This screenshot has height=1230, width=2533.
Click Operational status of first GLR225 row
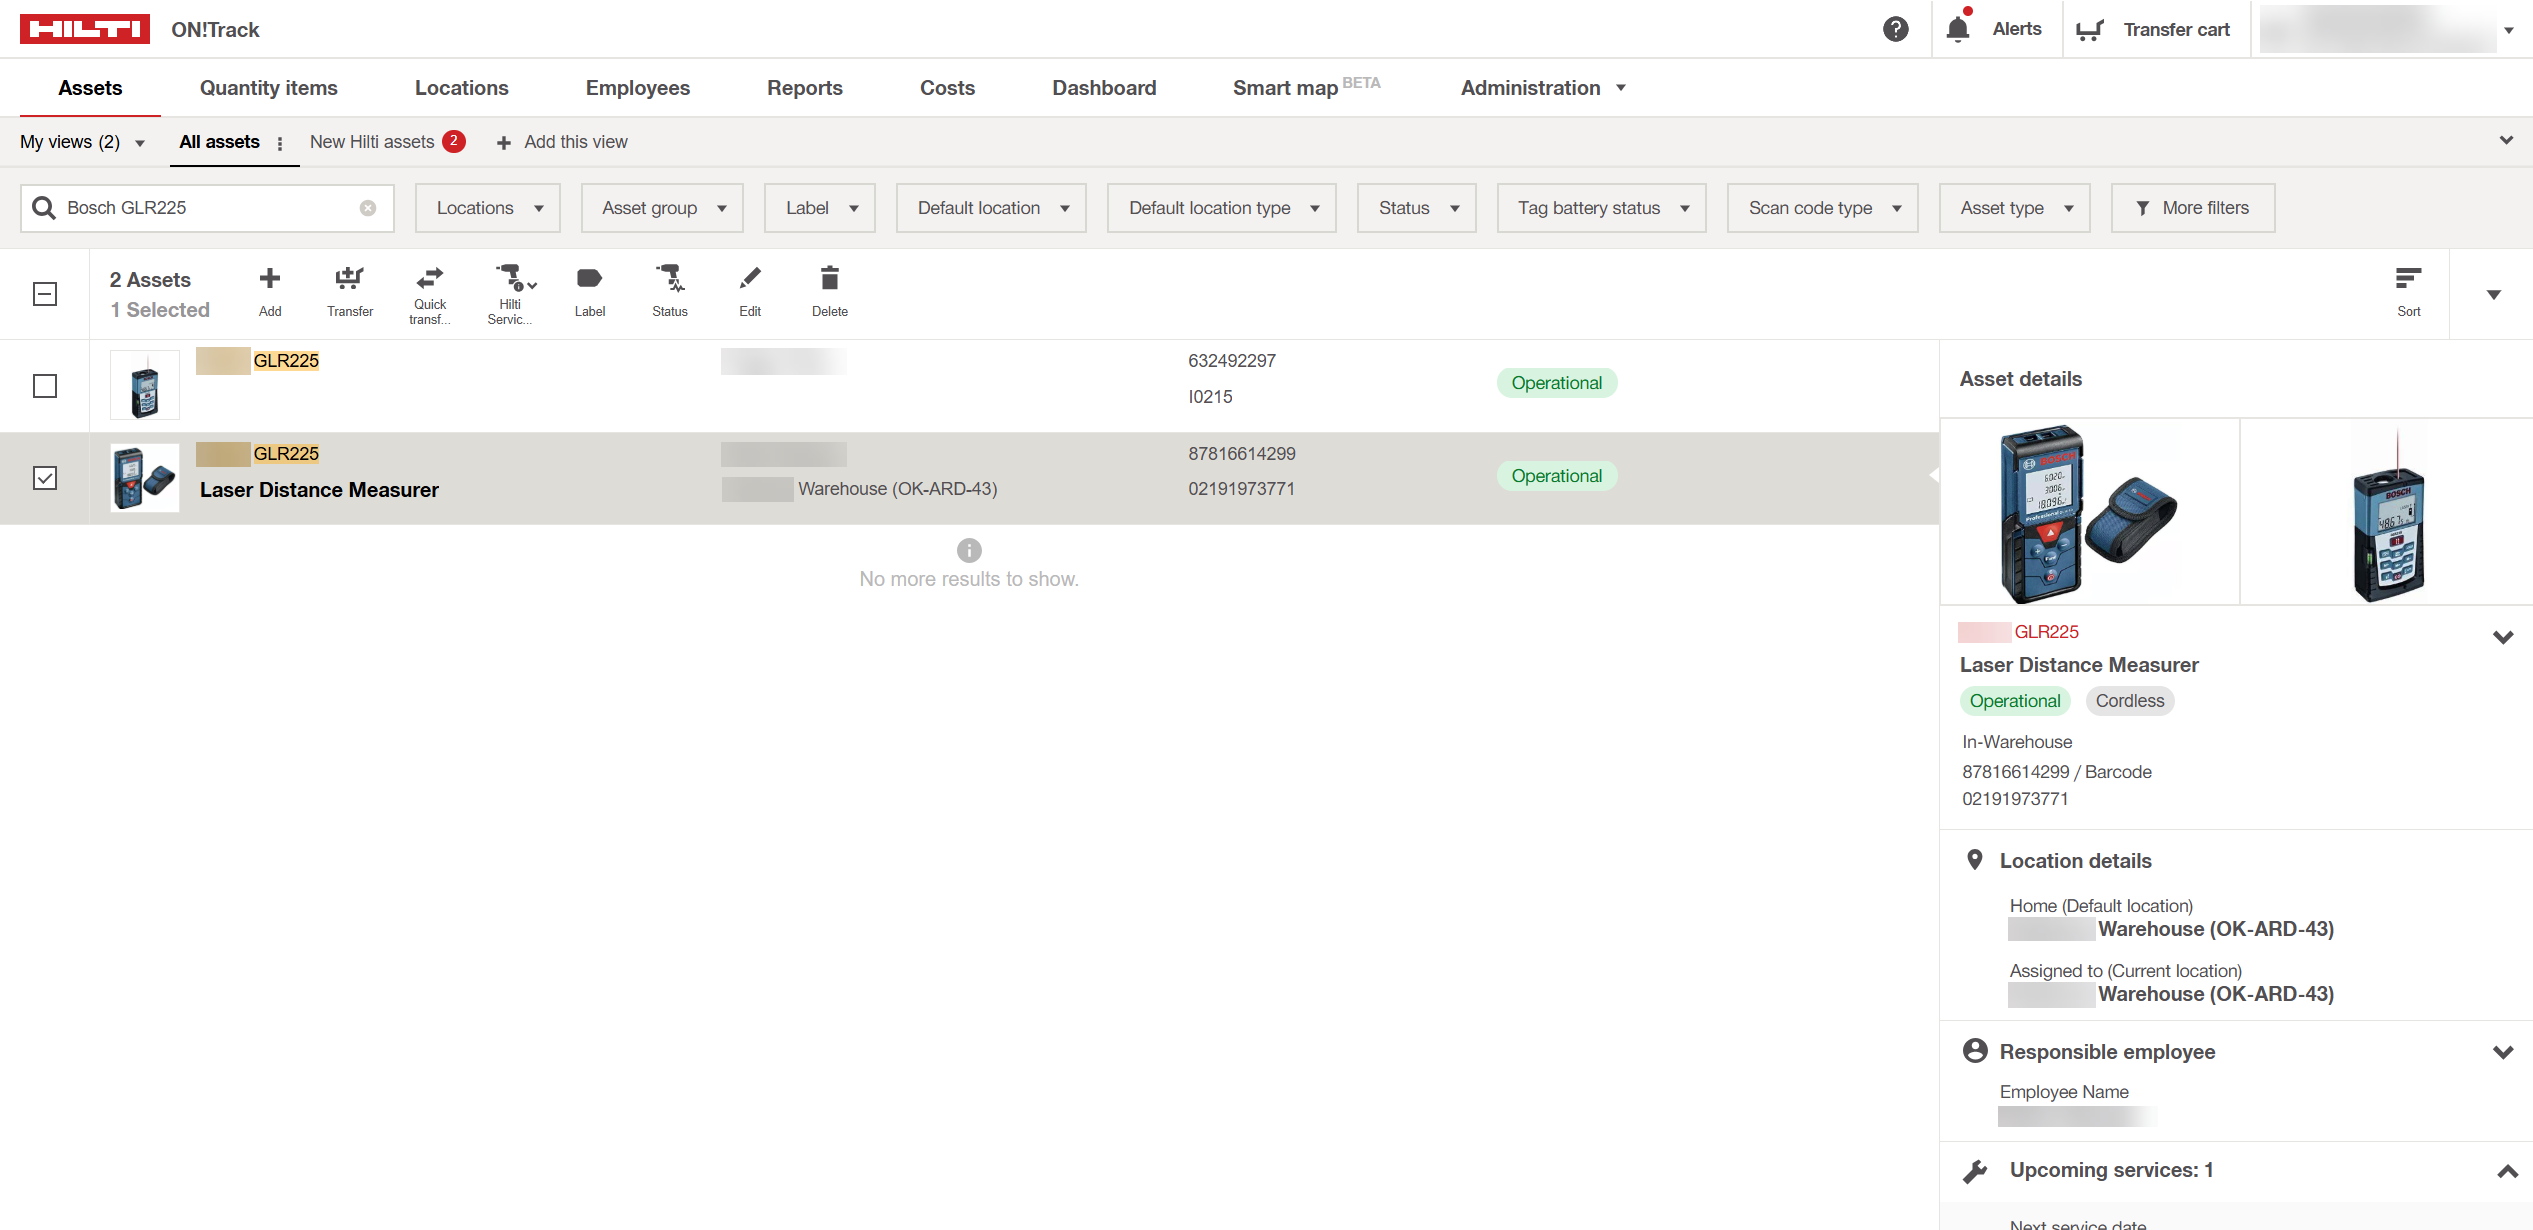point(1556,383)
